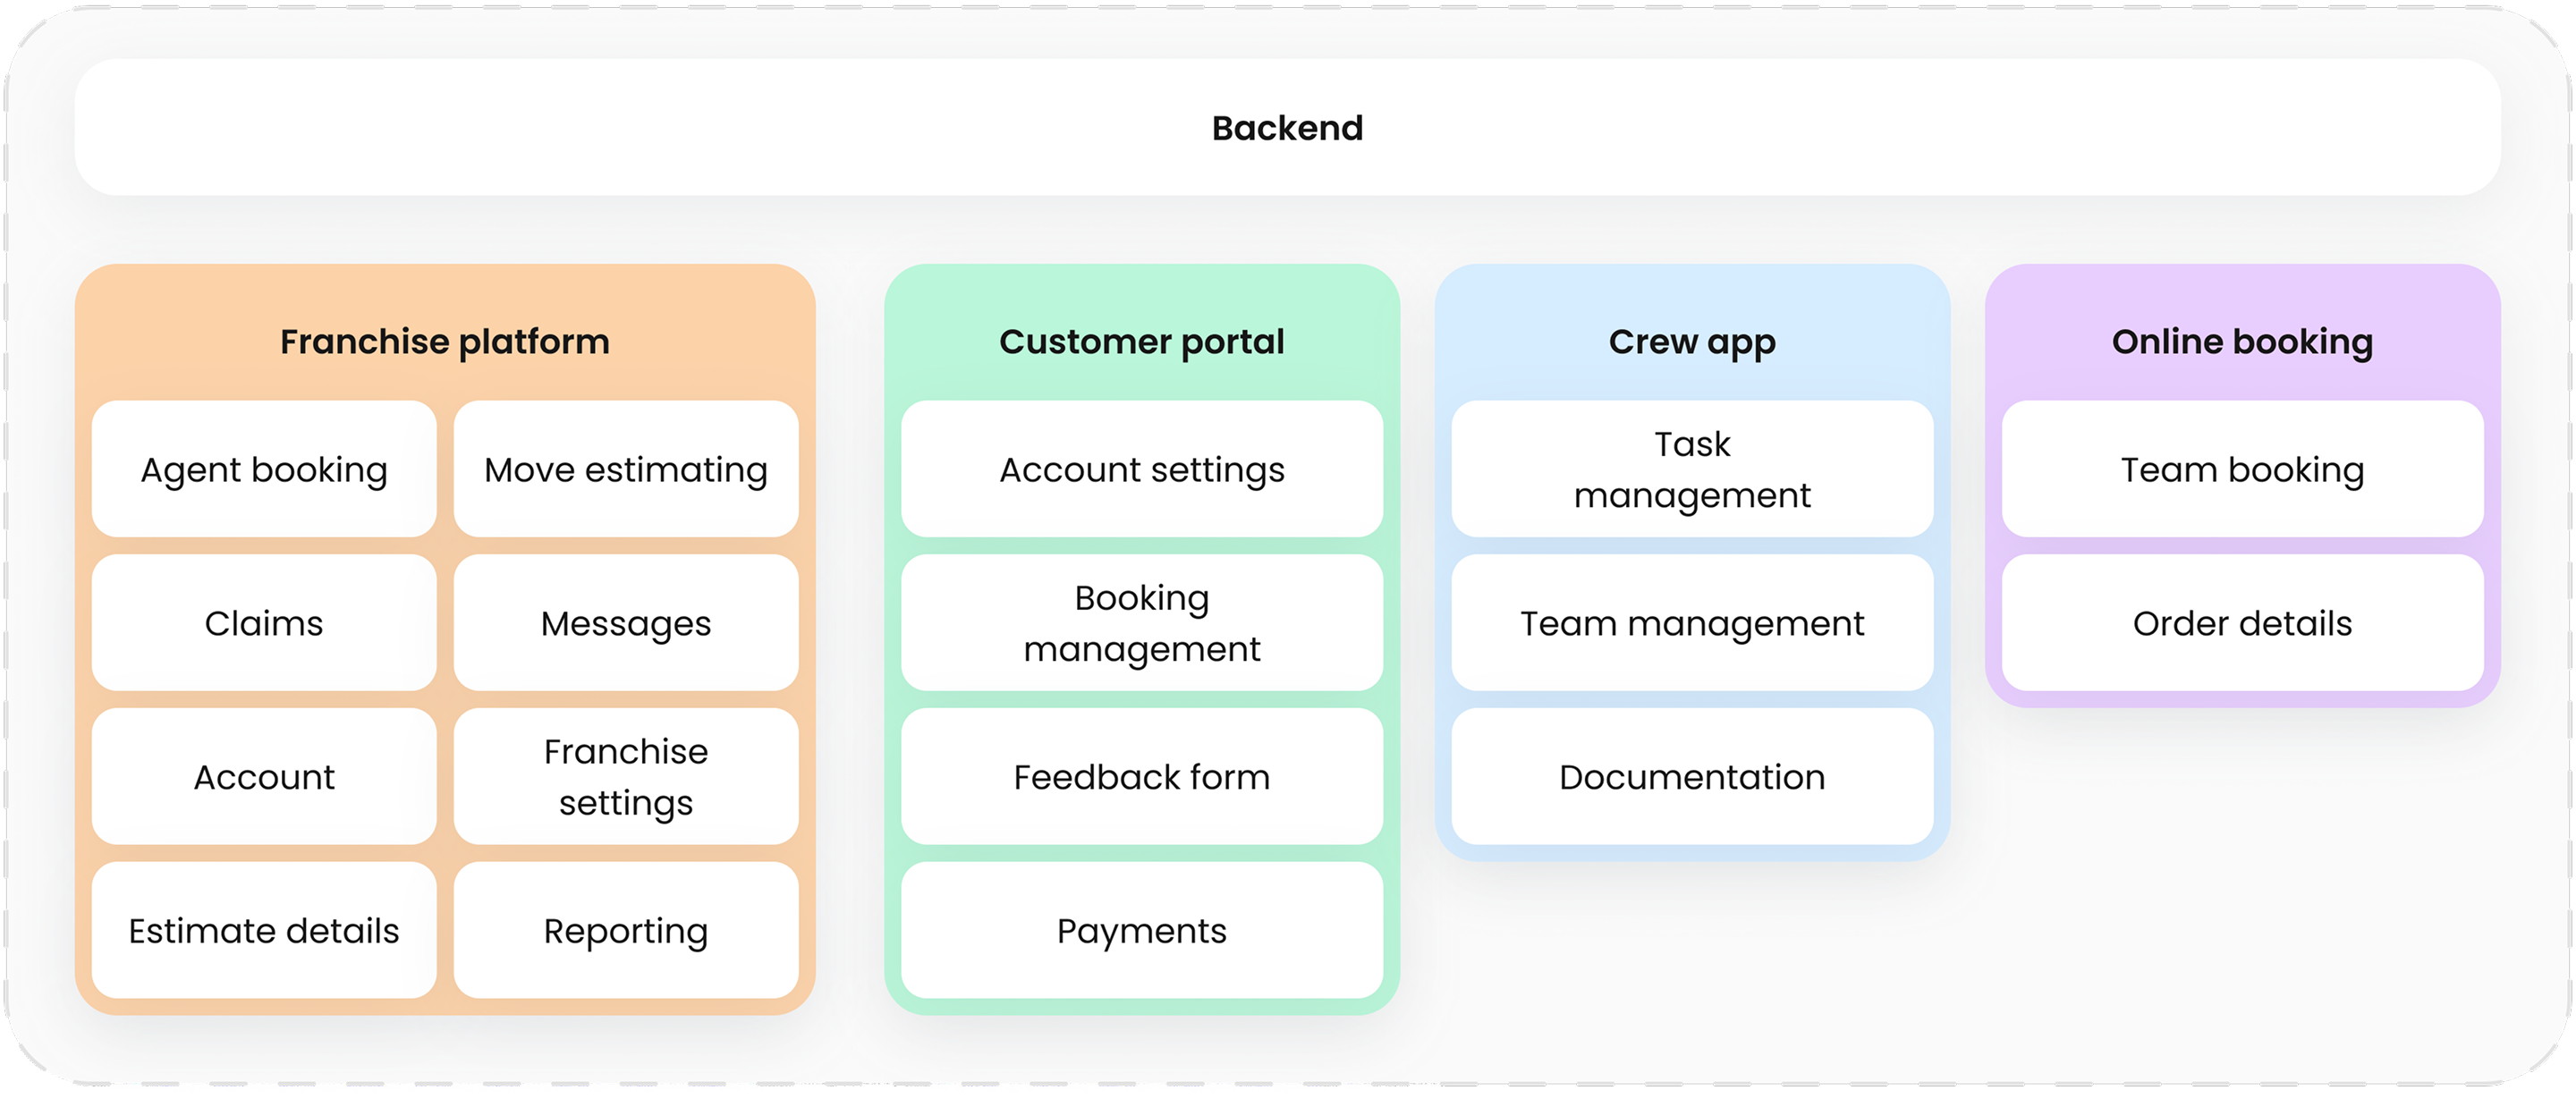Select the Account card under Franchise platform
The image size is (2576, 1107).
pyautogui.click(x=264, y=777)
